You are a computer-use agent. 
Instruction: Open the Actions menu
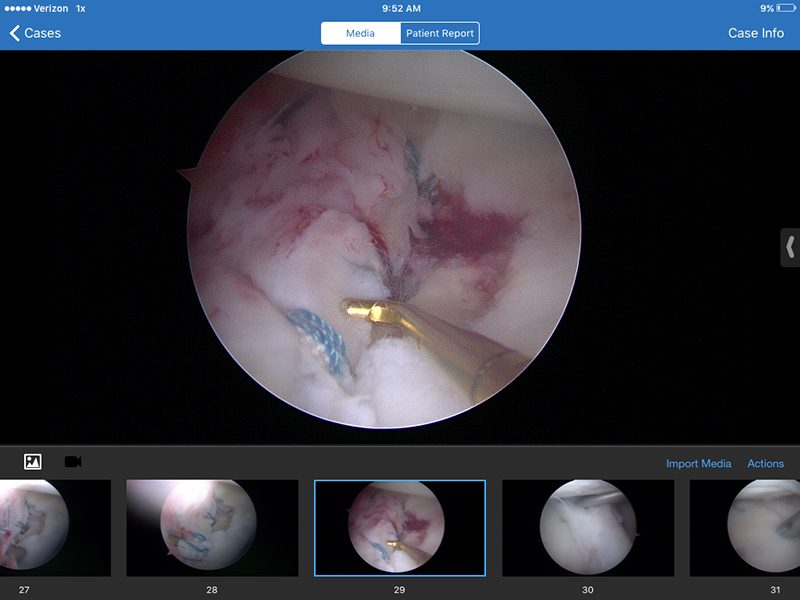click(x=765, y=463)
